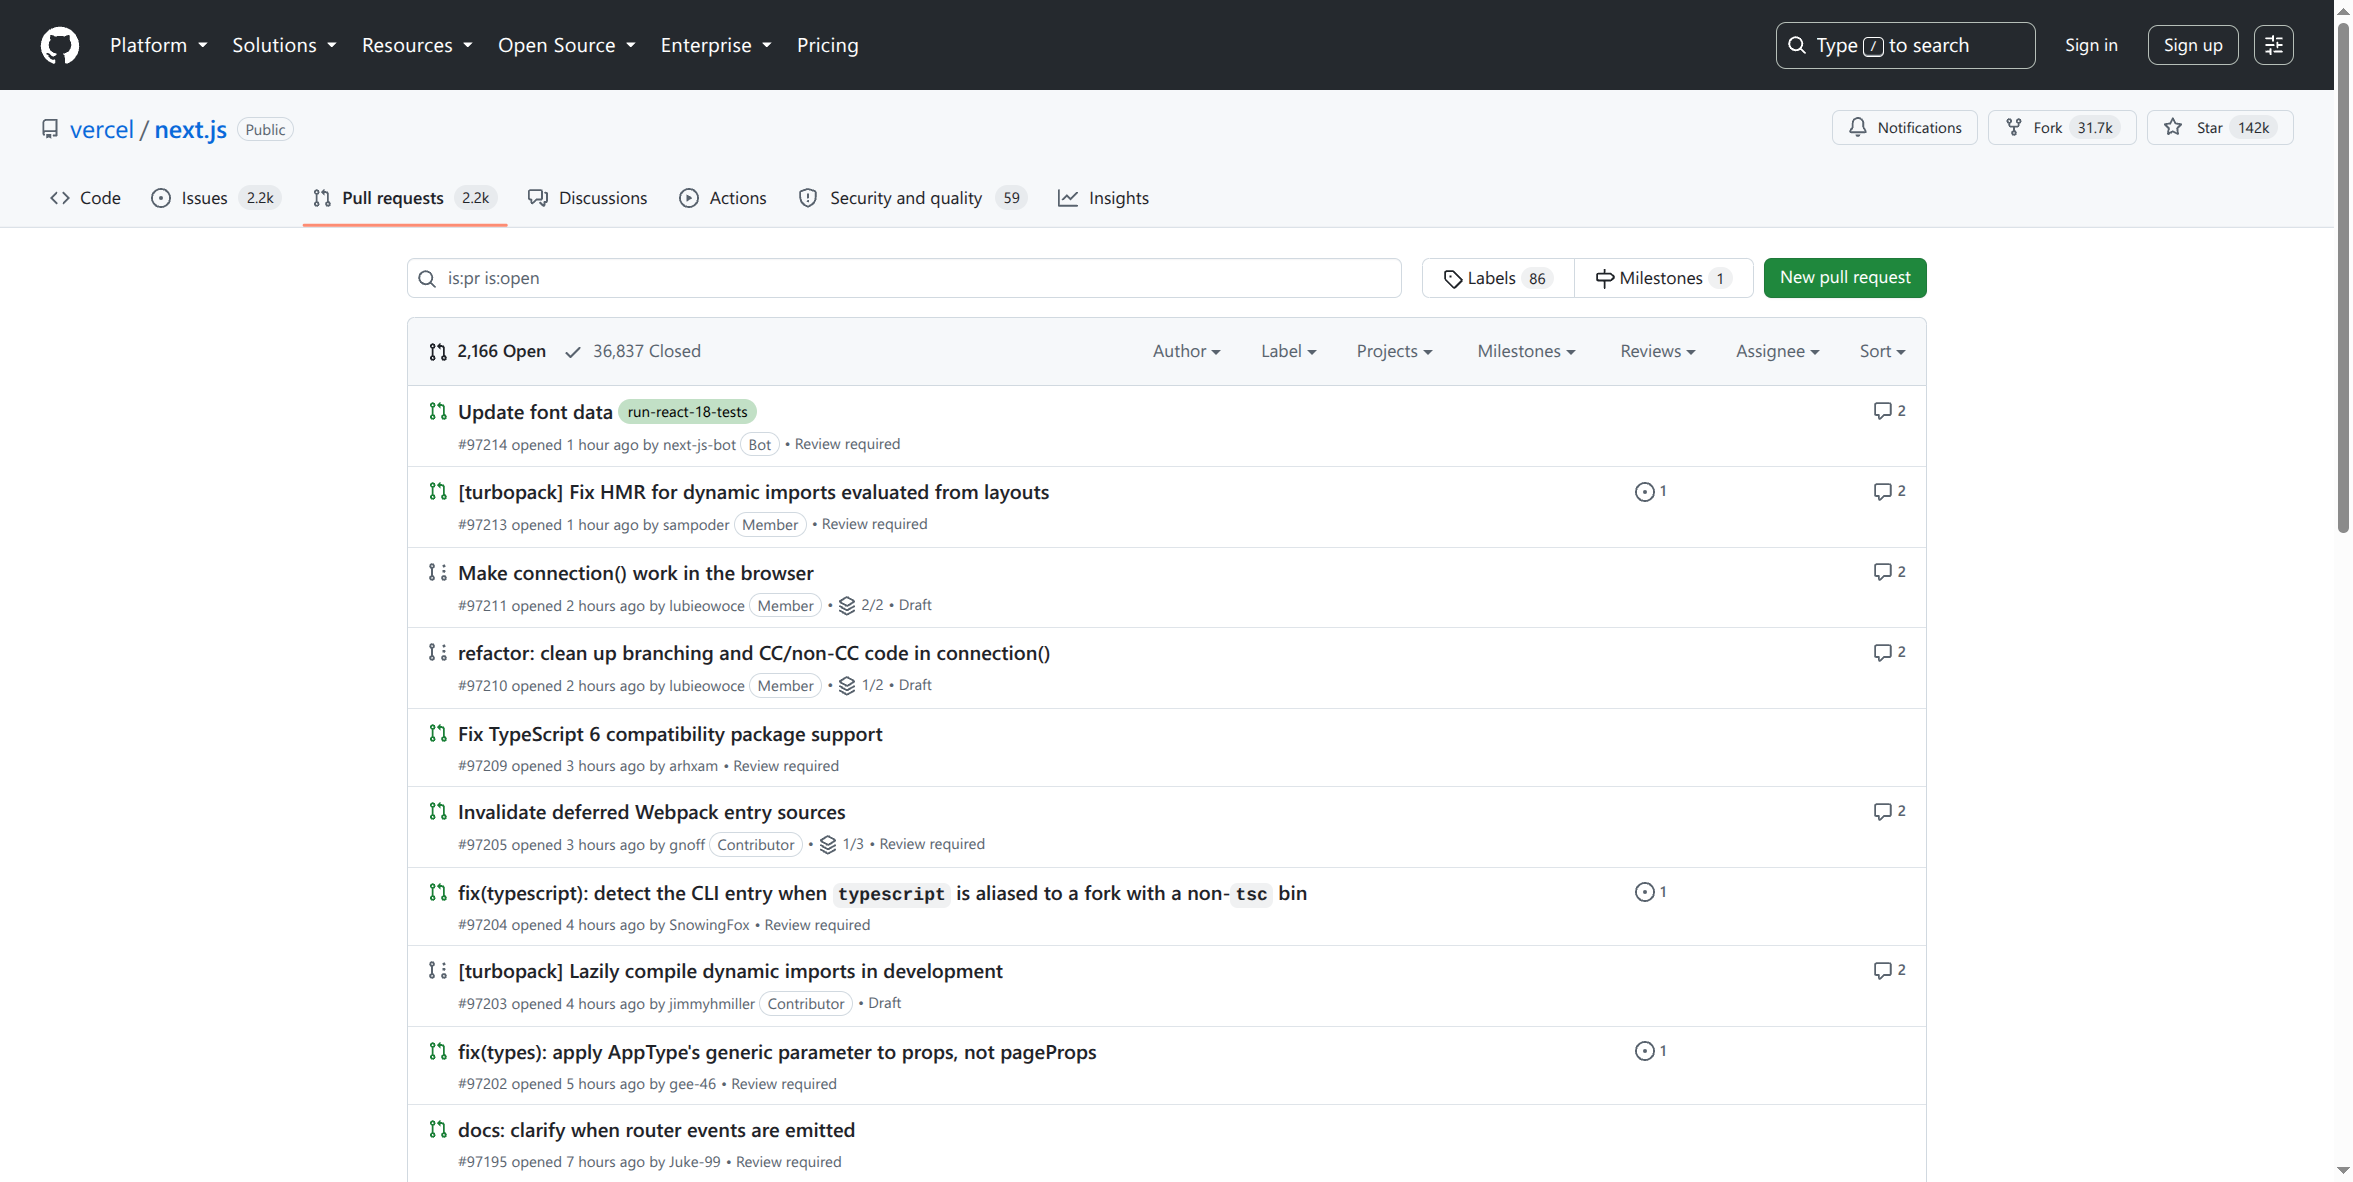Click the repository icon before vercel

[x=50, y=129]
